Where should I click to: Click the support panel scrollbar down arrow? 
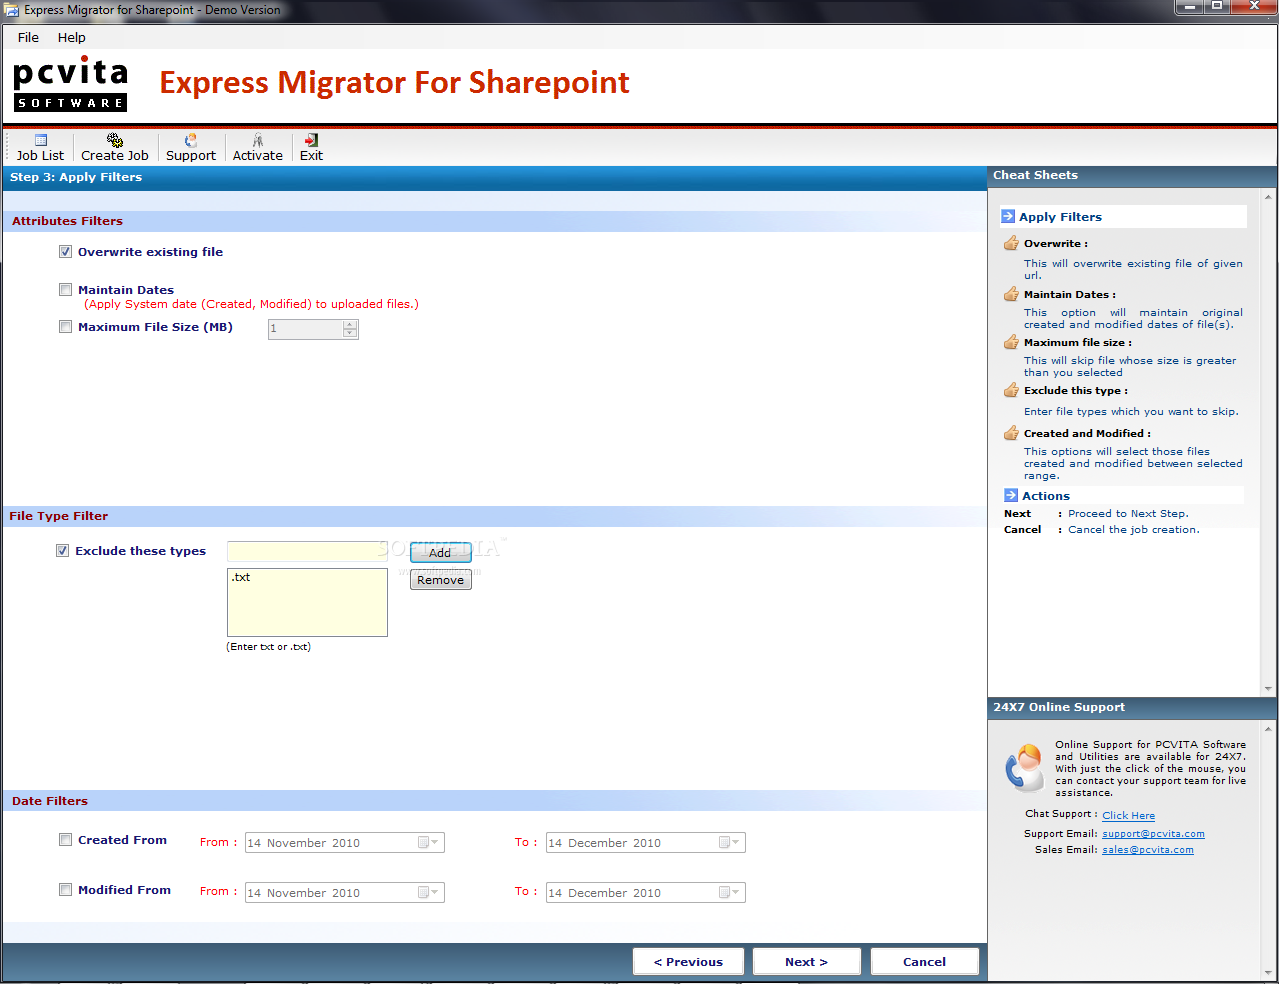pyautogui.click(x=1268, y=971)
